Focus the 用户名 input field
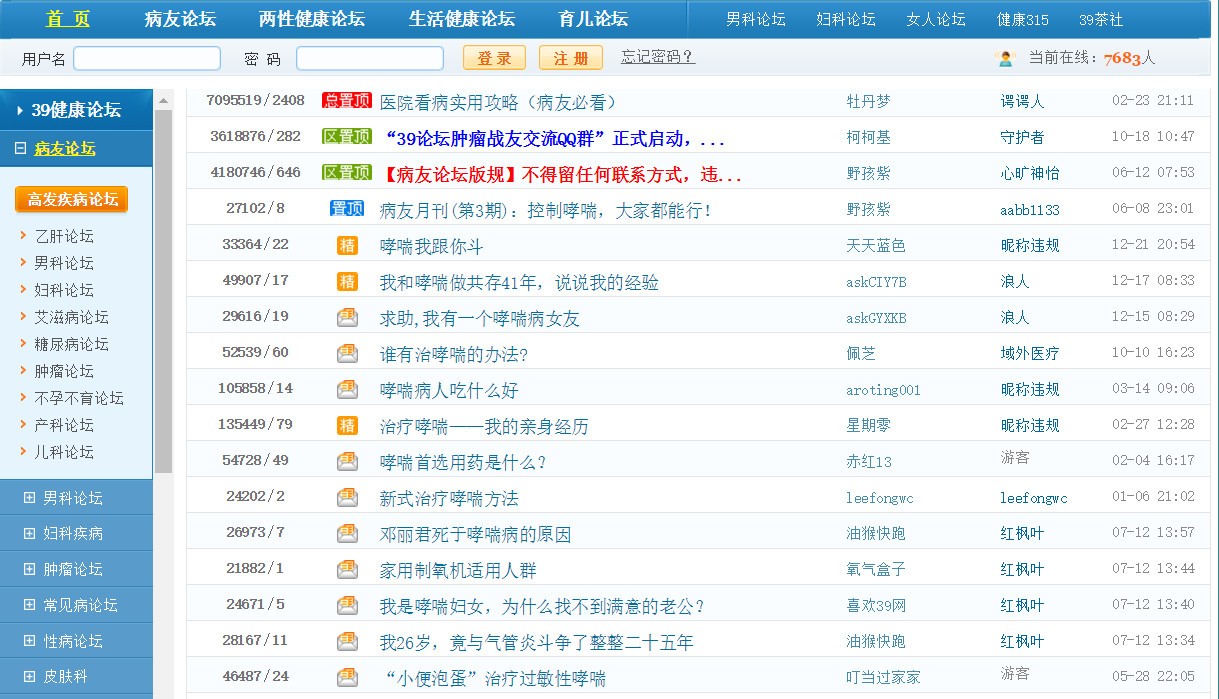The image size is (1219, 699). point(147,58)
